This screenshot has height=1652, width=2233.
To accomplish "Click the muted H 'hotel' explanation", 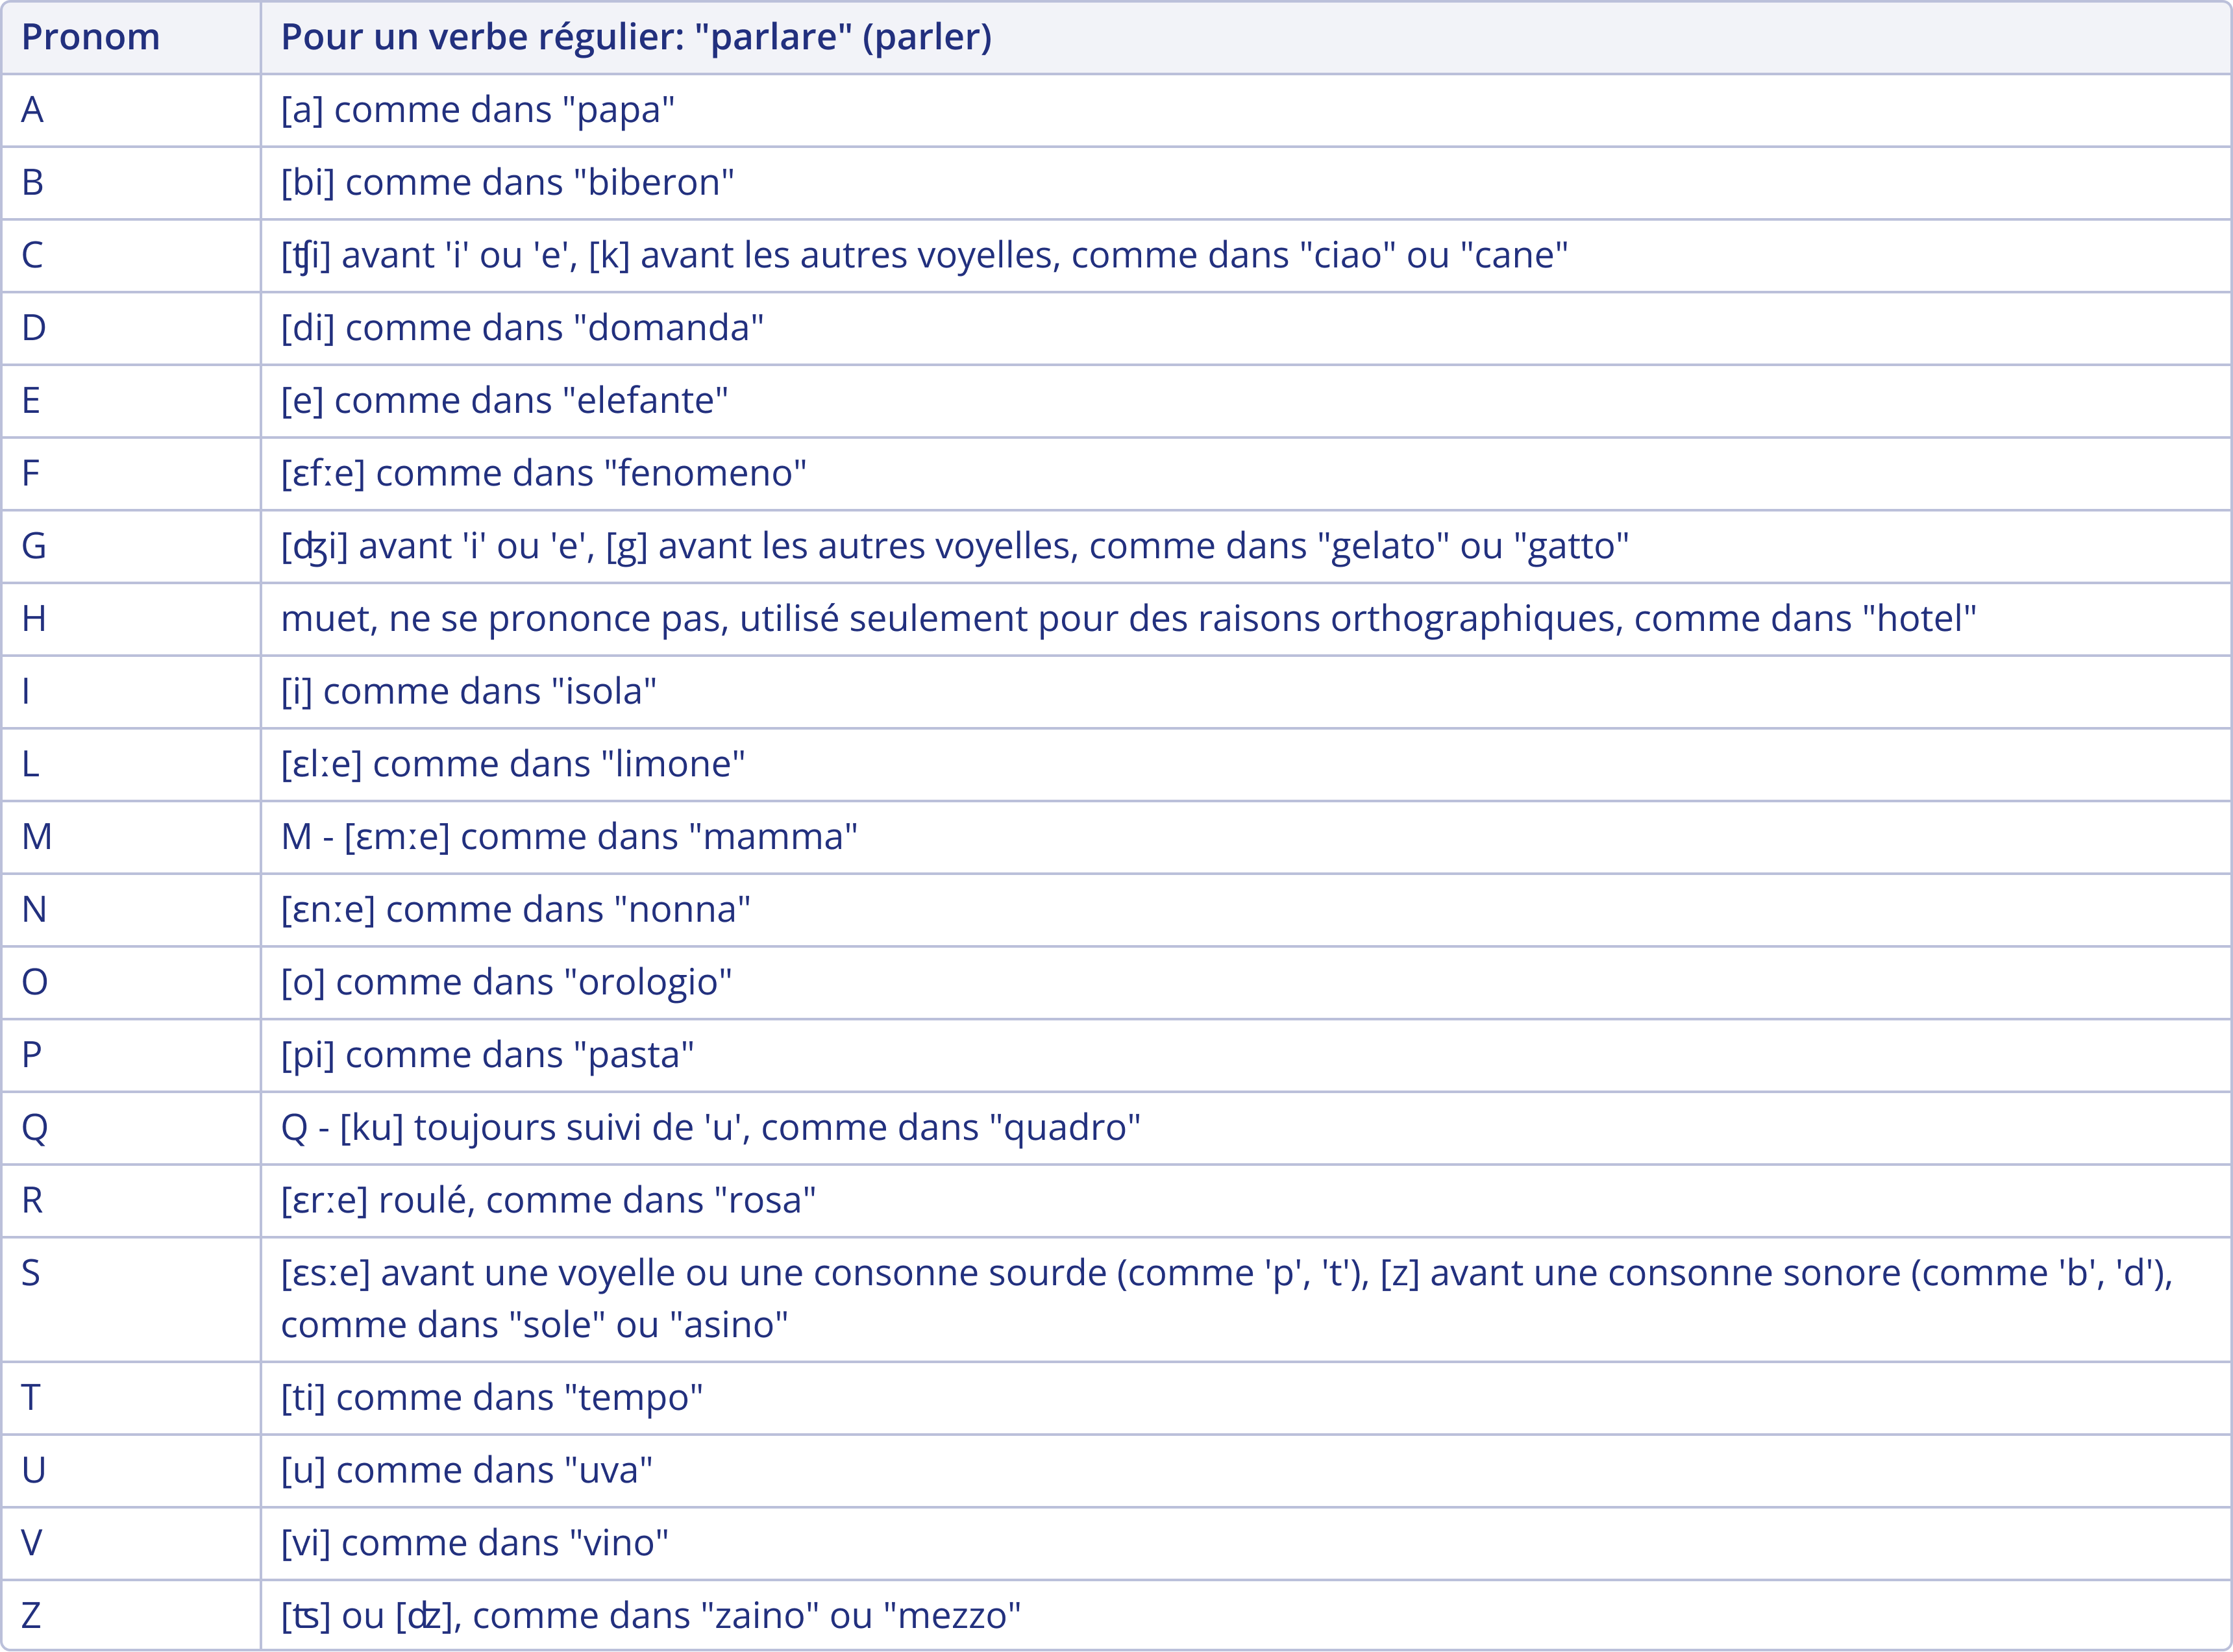I will click(1128, 619).
